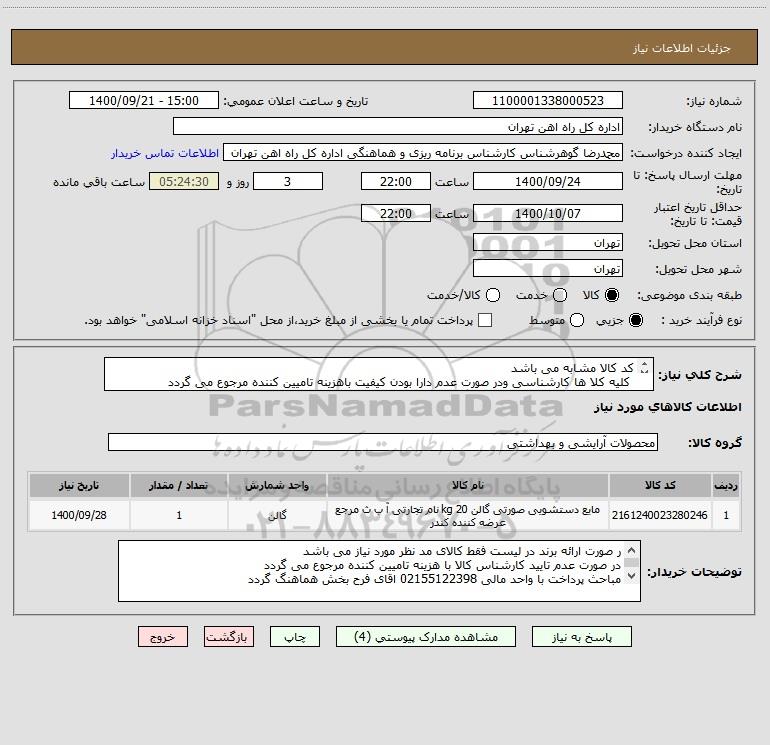Click the خروج exit button
The image size is (770, 745).
tap(163, 637)
